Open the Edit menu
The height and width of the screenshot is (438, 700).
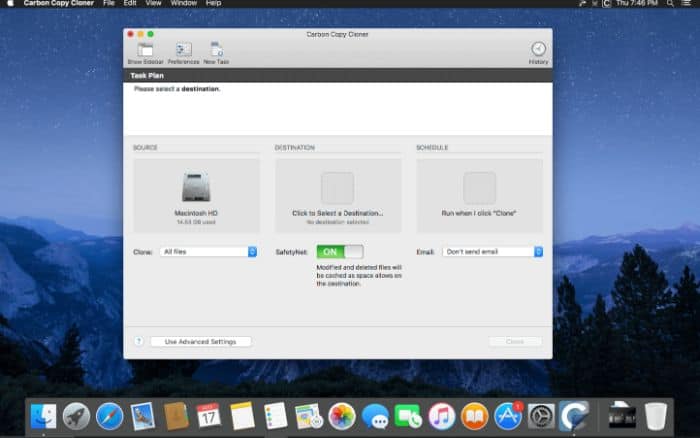pyautogui.click(x=130, y=3)
